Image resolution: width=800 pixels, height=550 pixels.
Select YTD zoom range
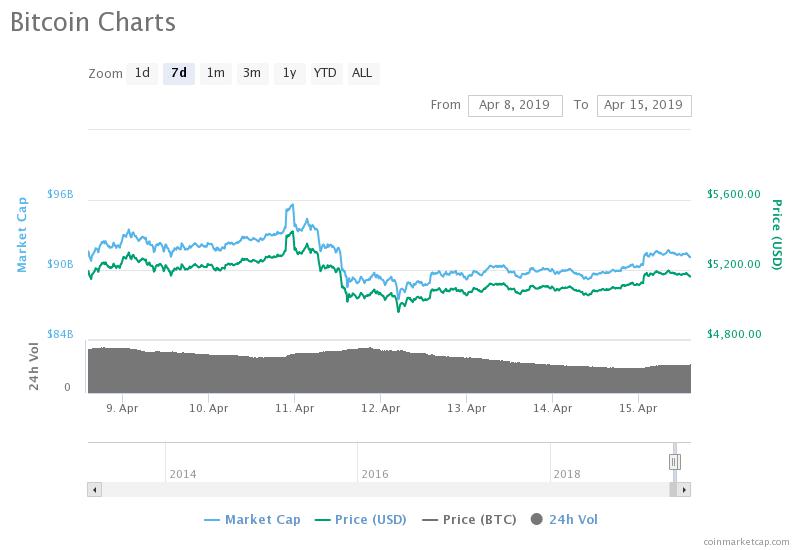[x=325, y=73]
